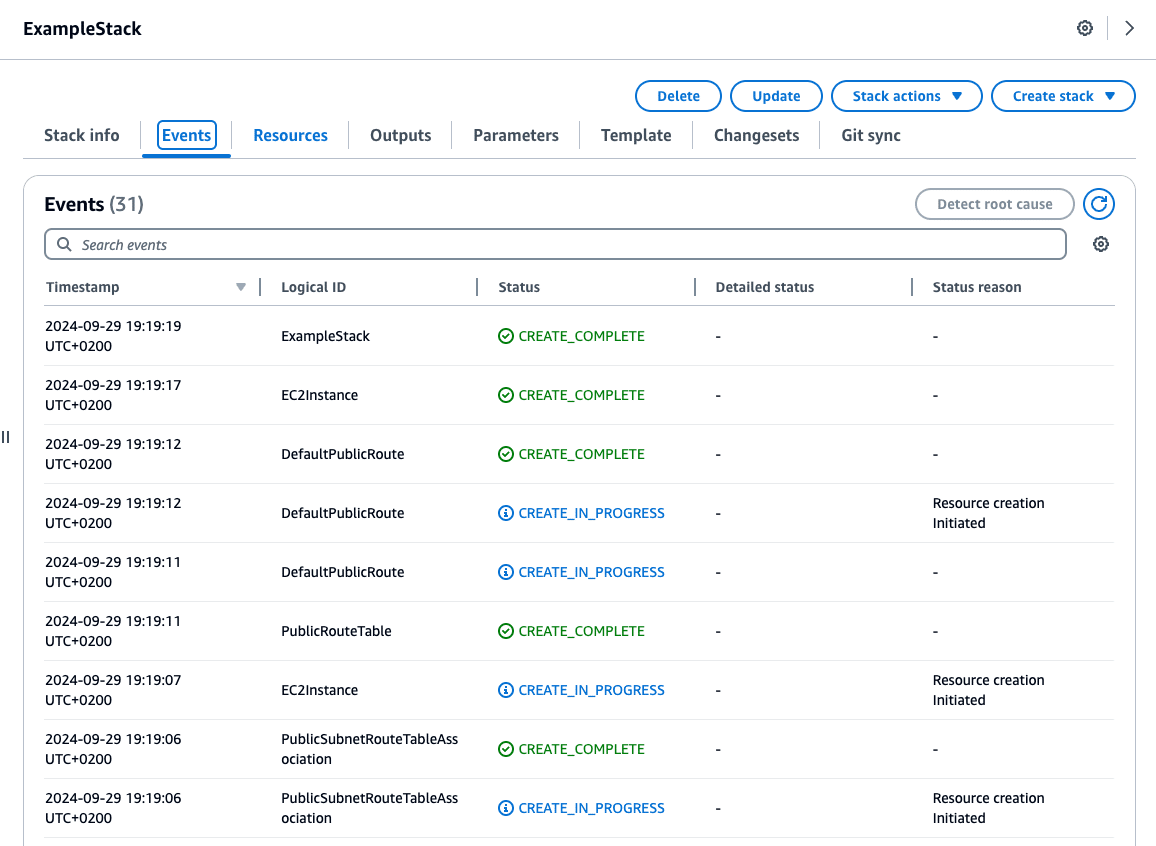Open the Template tab
This screenshot has width=1156, height=846.
(635, 135)
